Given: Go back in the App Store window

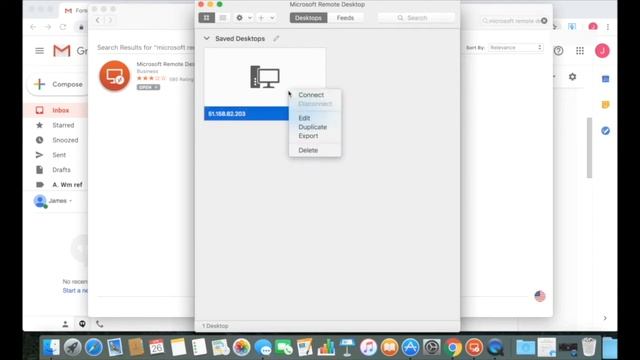Looking at the screenshot, I should click(x=98, y=20).
